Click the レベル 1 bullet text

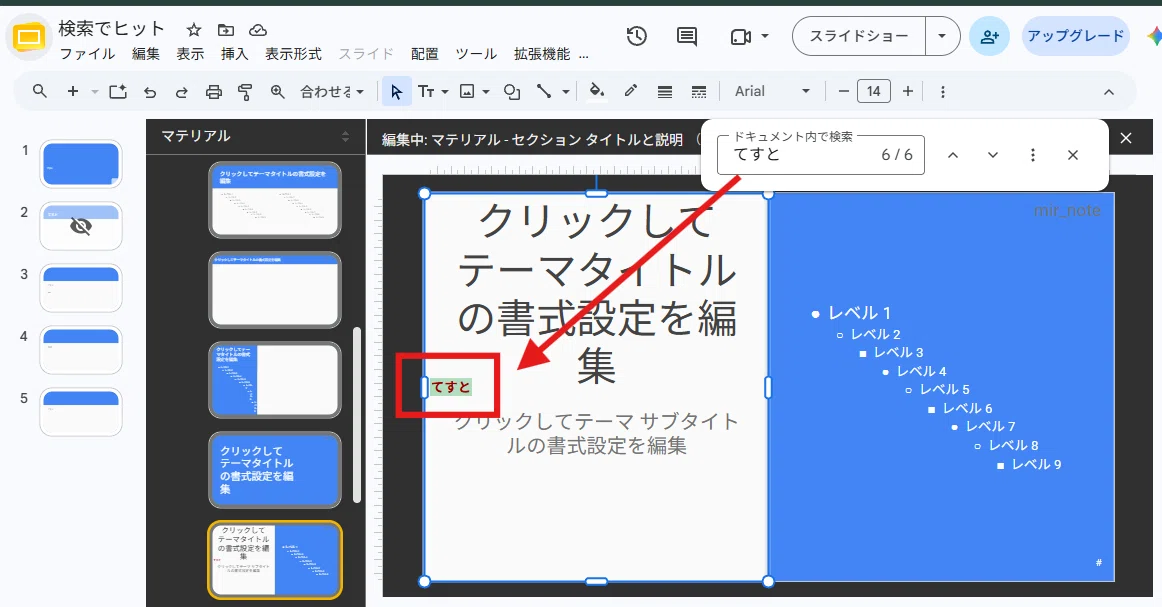click(x=859, y=313)
